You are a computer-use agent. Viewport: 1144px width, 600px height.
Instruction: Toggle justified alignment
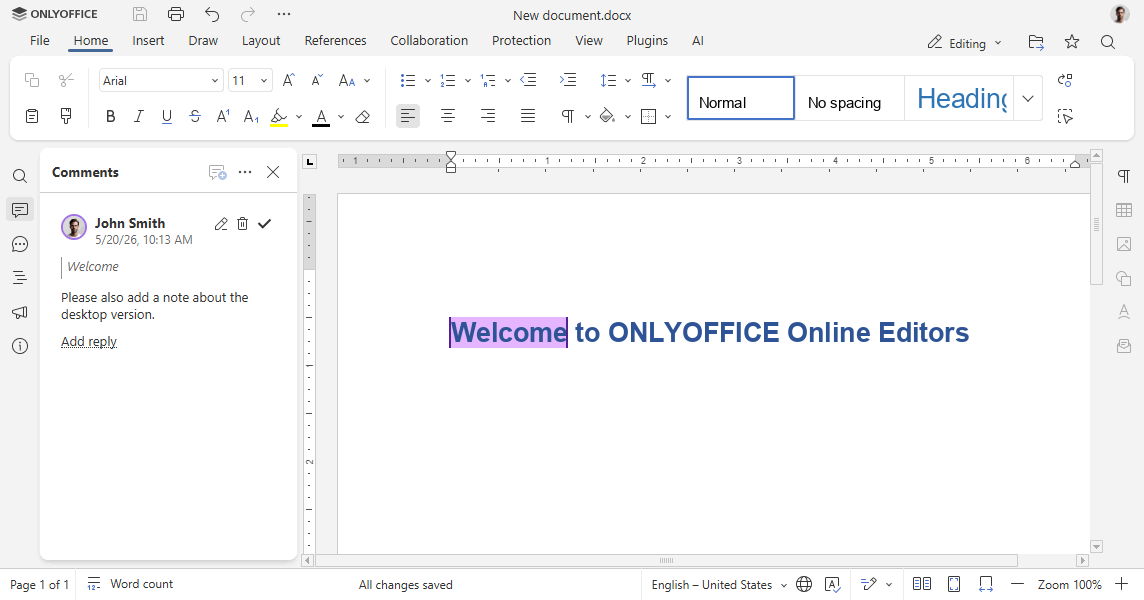coord(527,116)
